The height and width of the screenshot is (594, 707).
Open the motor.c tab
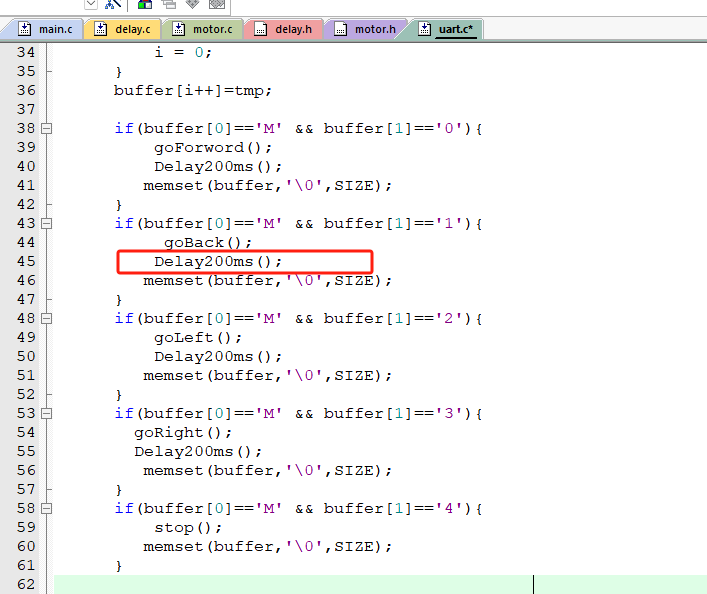click(x=203, y=29)
